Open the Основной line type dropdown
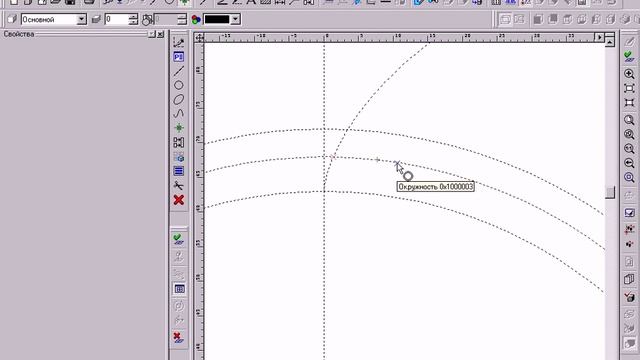This screenshot has width=640, height=360. tap(82, 19)
